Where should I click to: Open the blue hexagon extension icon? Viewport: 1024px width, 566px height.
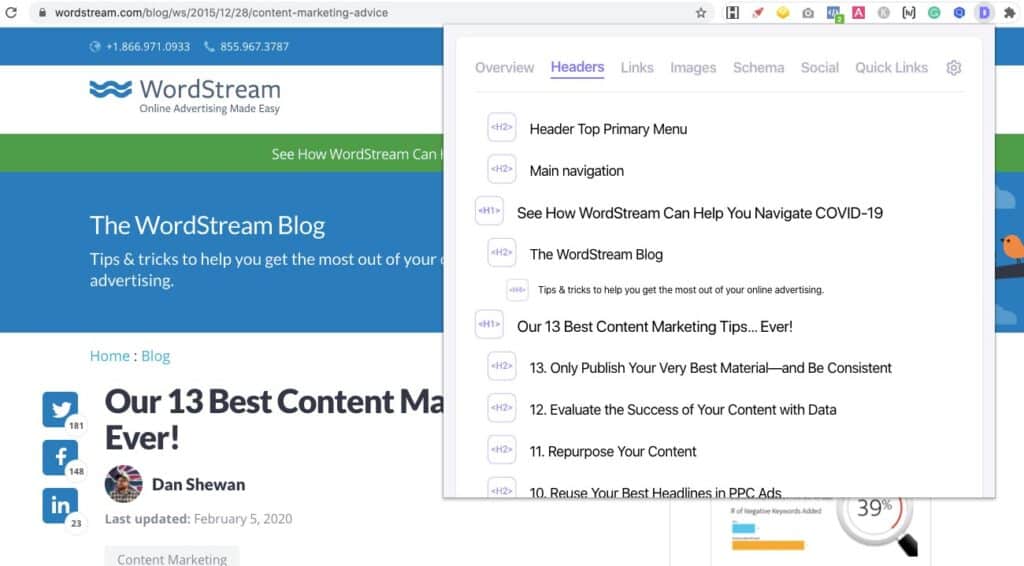959,12
